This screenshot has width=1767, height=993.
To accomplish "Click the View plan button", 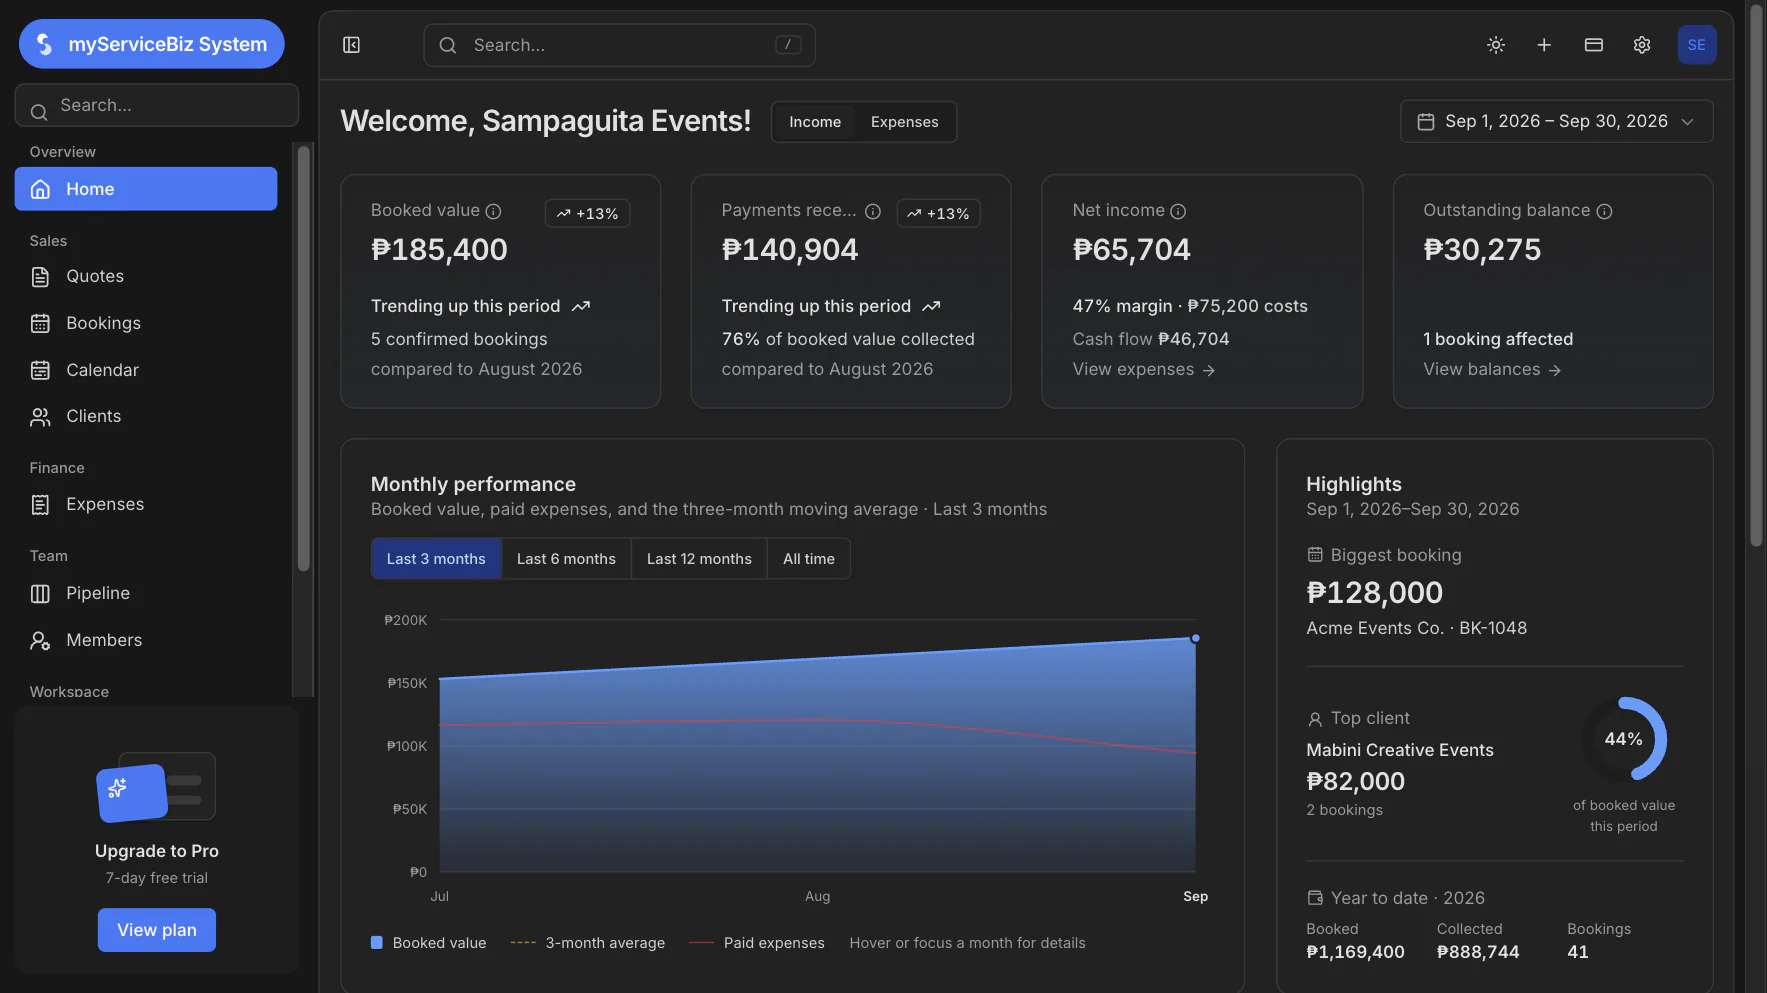I will (x=157, y=930).
